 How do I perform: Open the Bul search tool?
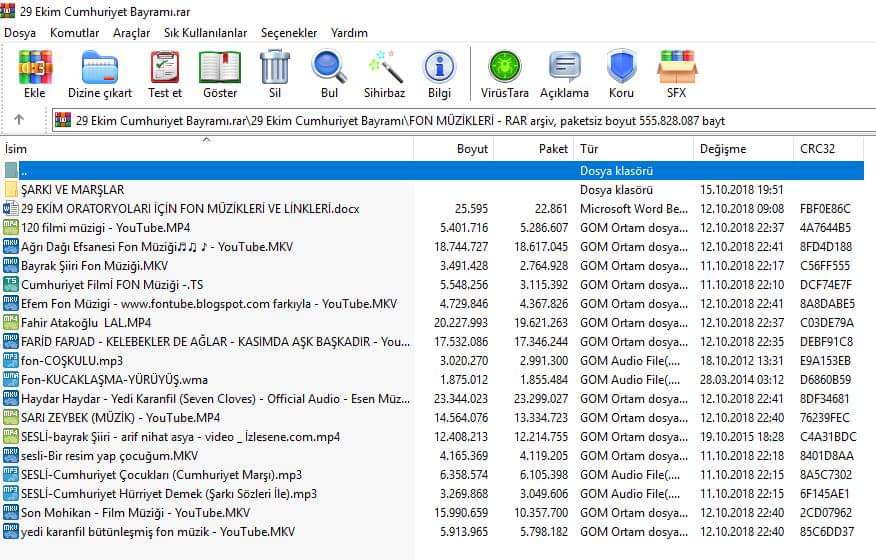(x=329, y=73)
